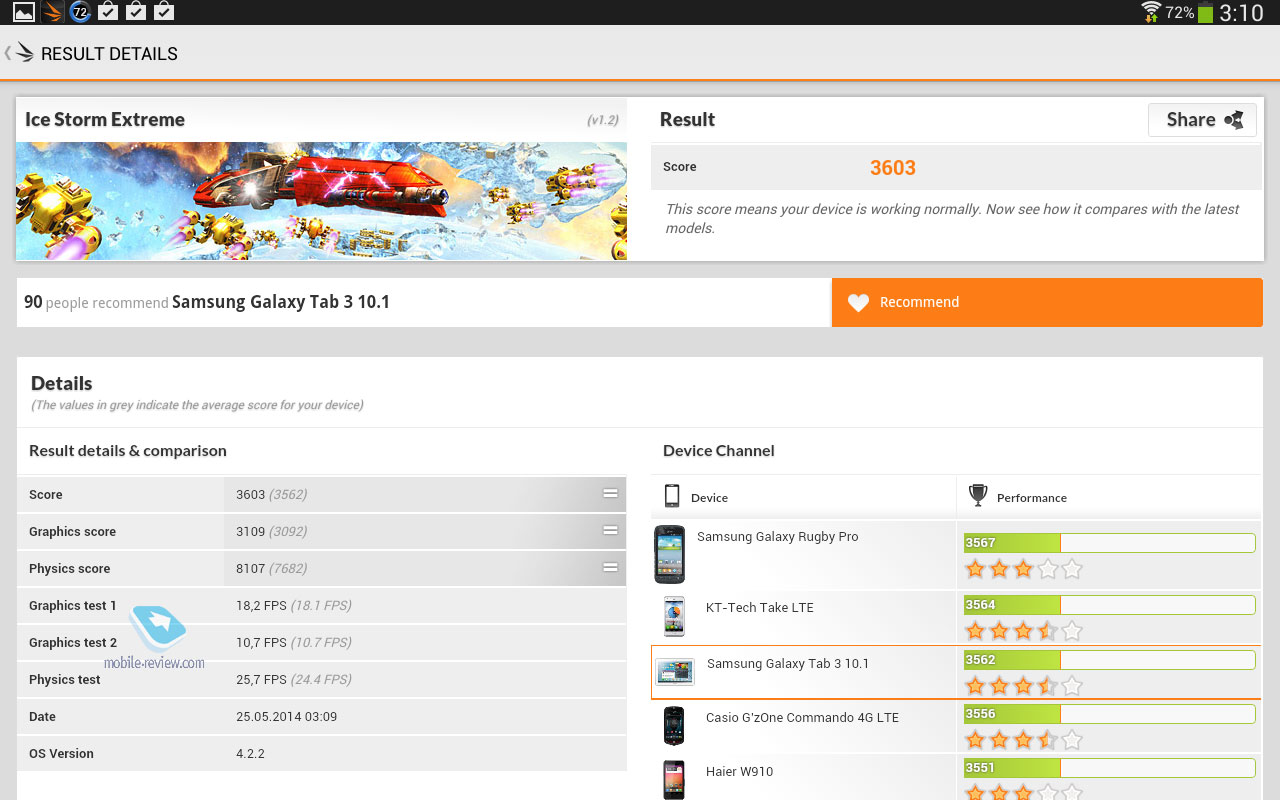Tap the Date value 25.05.2014 03:09
The image size is (1280, 800).
pos(286,716)
